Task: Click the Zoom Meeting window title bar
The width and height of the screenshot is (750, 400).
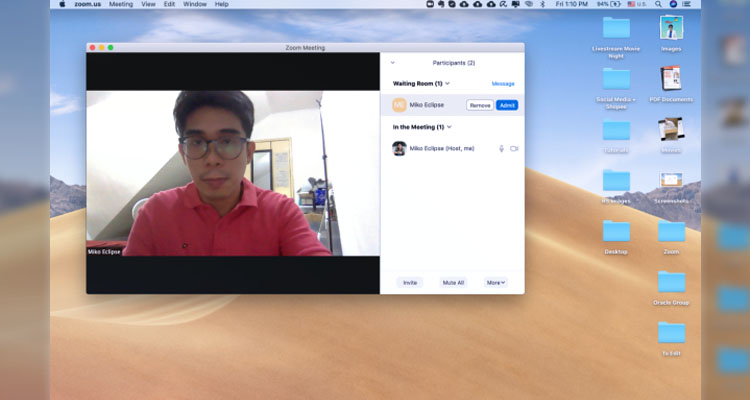Action: click(x=305, y=48)
